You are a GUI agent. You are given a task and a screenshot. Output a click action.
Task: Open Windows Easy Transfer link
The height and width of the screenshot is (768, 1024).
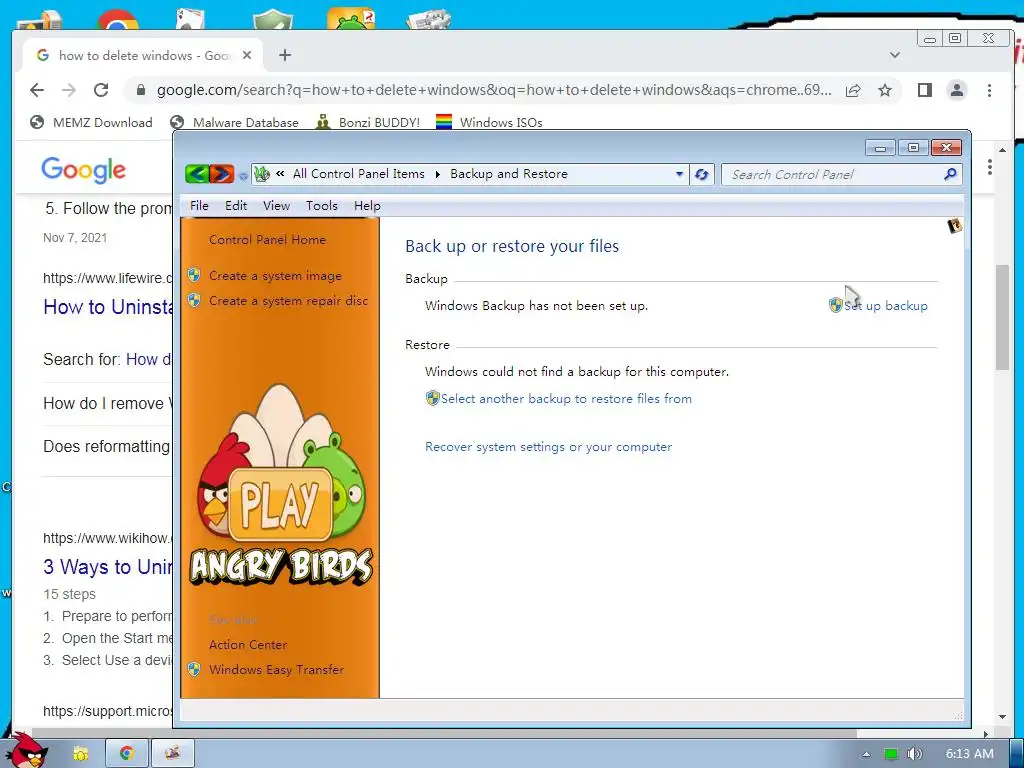click(276, 669)
